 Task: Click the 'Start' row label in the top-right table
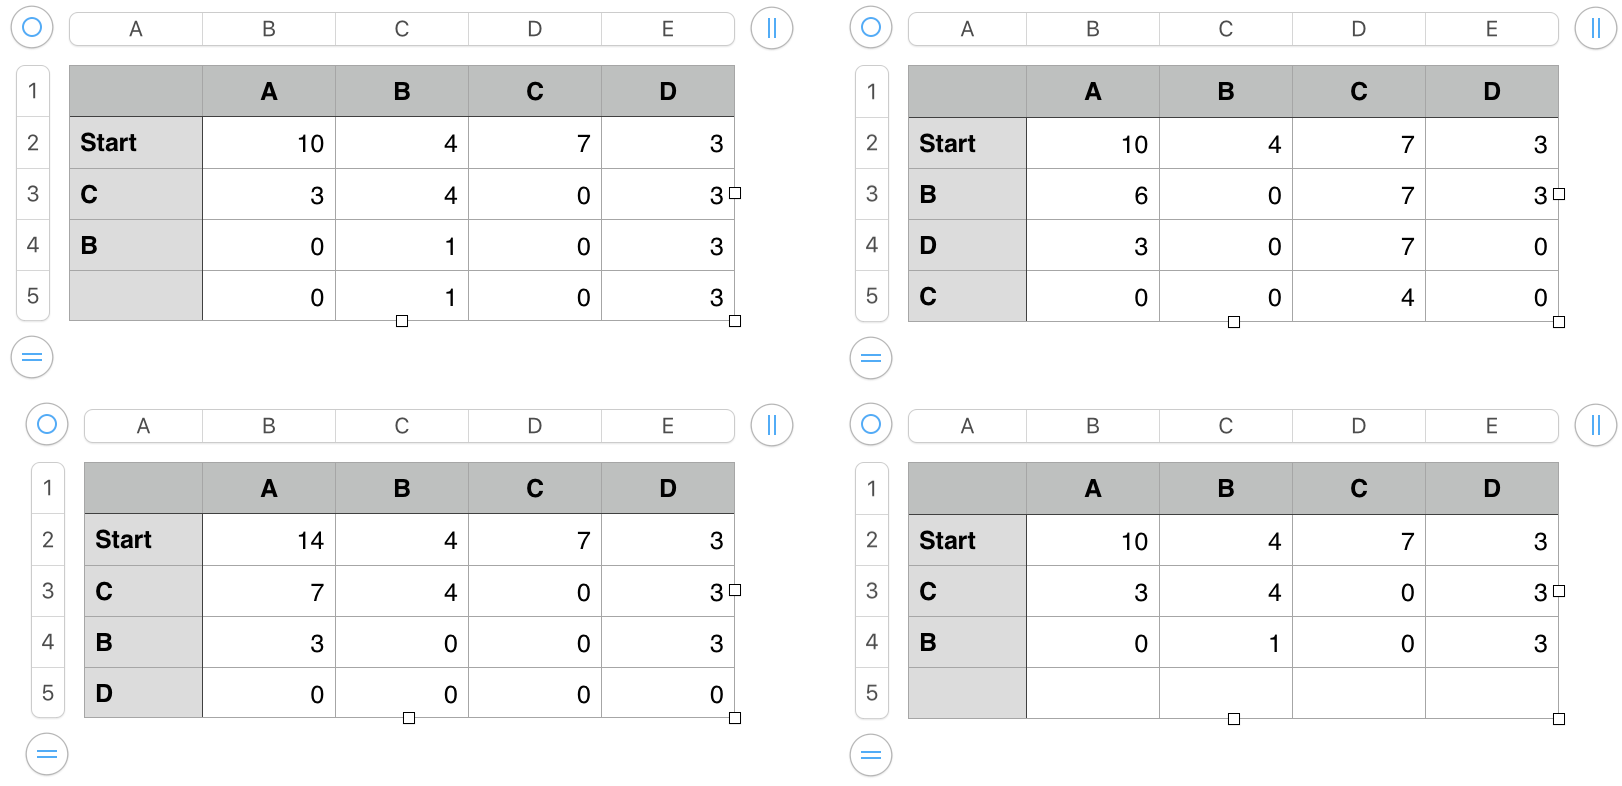click(967, 144)
